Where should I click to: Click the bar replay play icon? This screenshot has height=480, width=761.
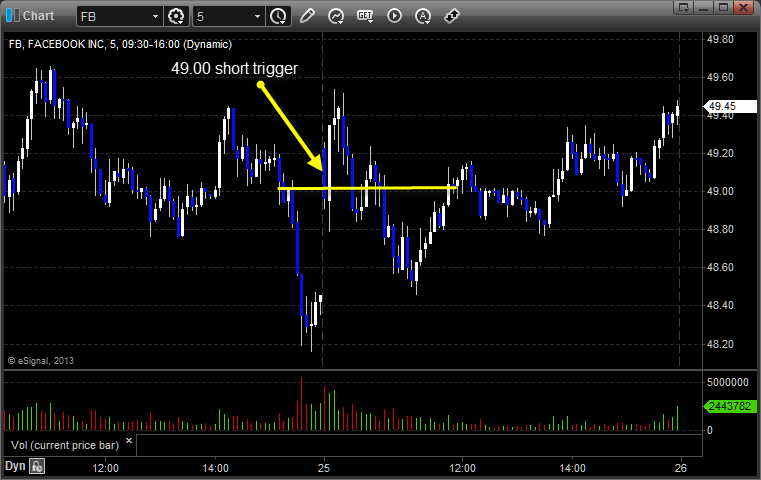pyautogui.click(x=394, y=16)
